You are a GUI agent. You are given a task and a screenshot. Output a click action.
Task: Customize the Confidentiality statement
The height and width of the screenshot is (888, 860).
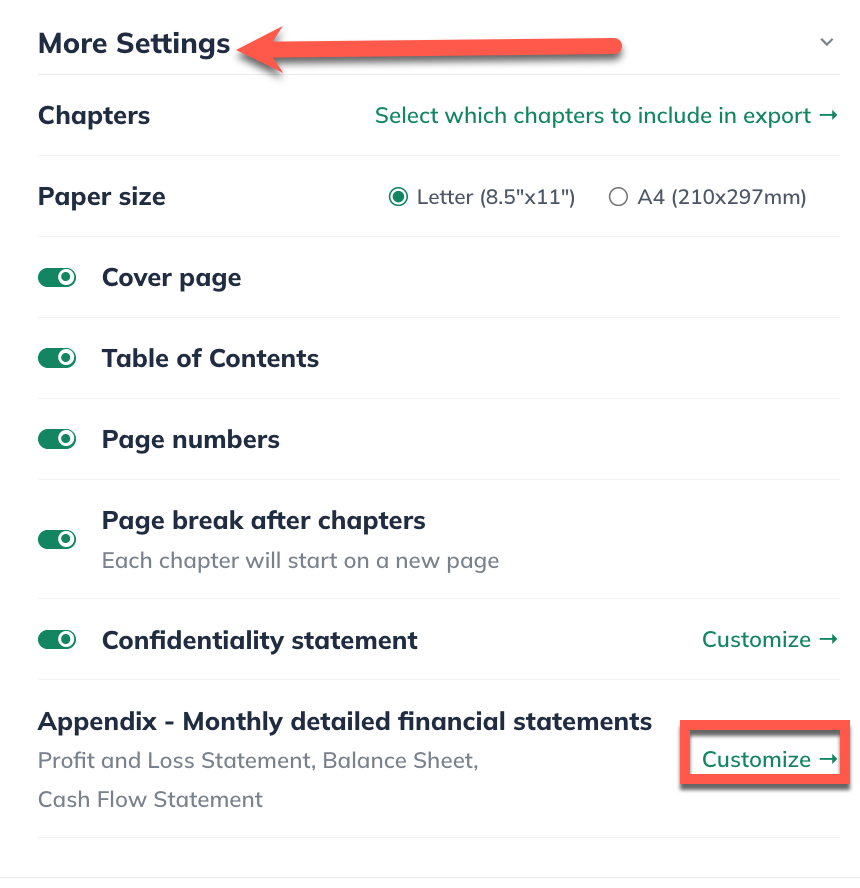point(757,639)
